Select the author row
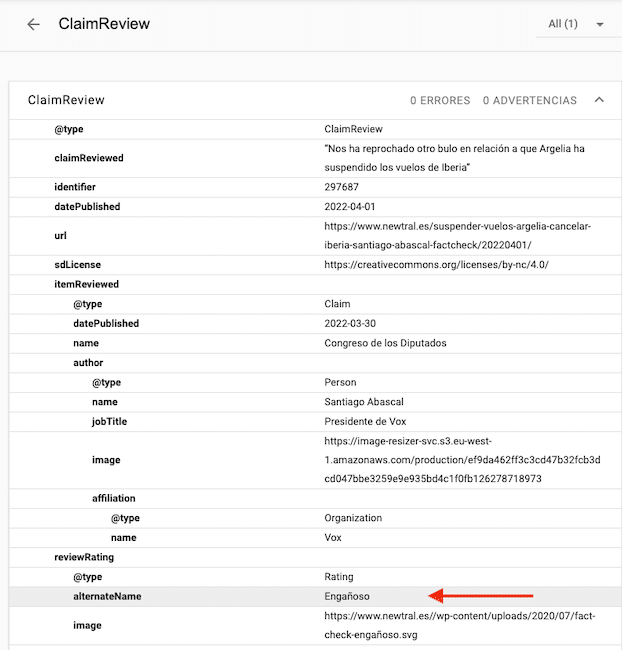The image size is (622, 650). (x=315, y=363)
